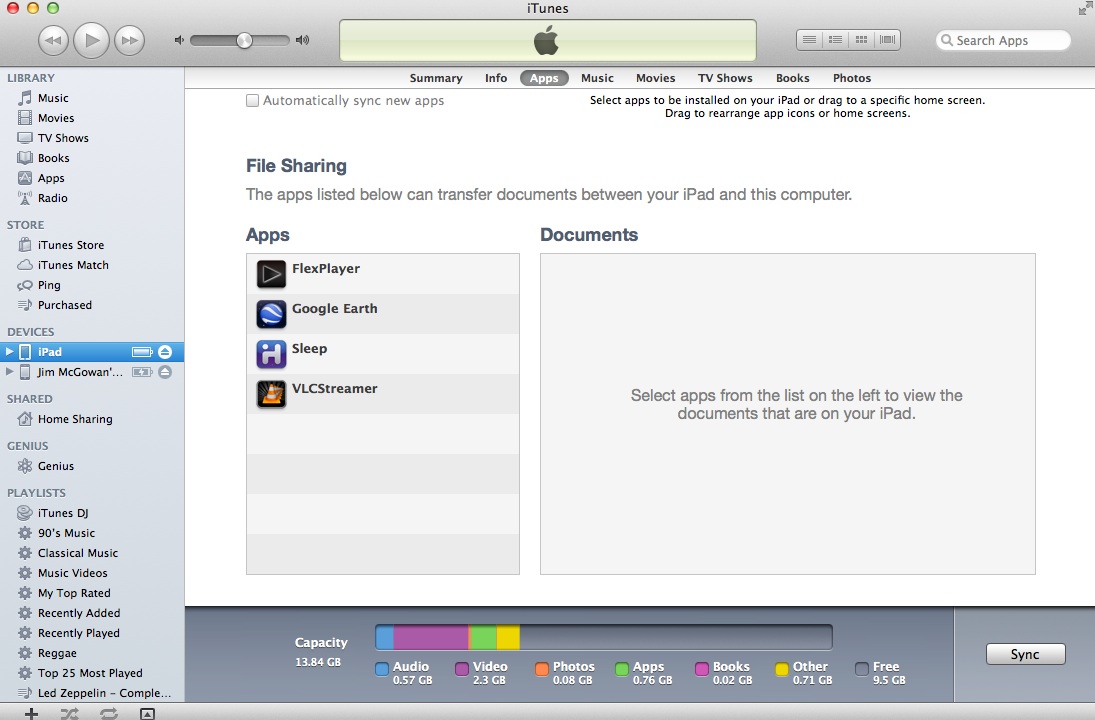
Task: Select Sleep app in File Sharing list
Action: [383, 354]
